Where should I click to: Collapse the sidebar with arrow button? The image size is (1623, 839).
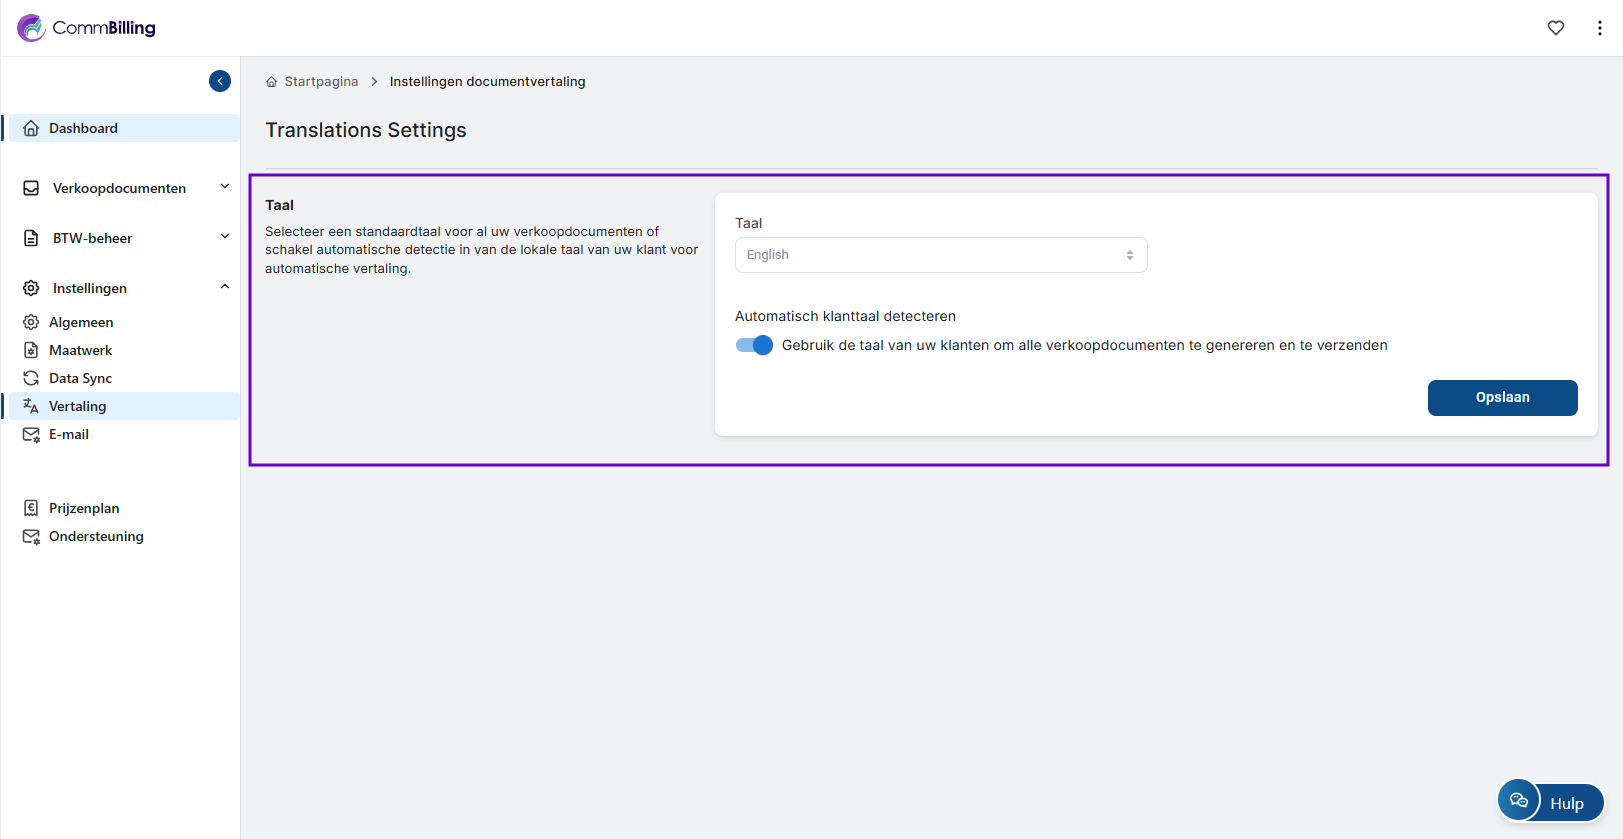pyautogui.click(x=220, y=81)
